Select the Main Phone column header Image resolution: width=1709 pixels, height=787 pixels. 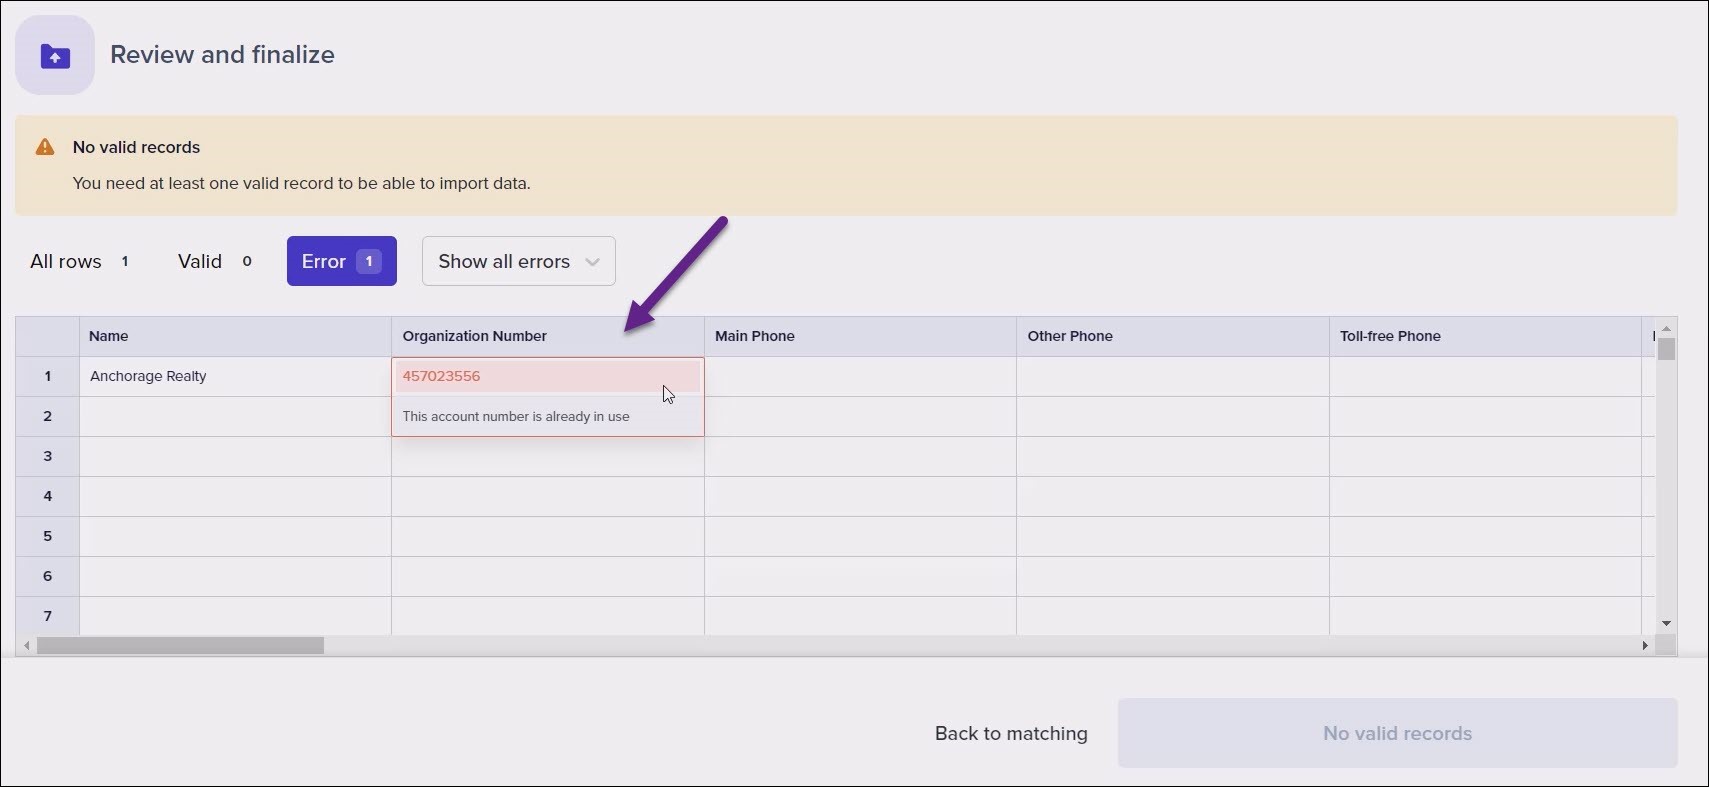pos(860,336)
